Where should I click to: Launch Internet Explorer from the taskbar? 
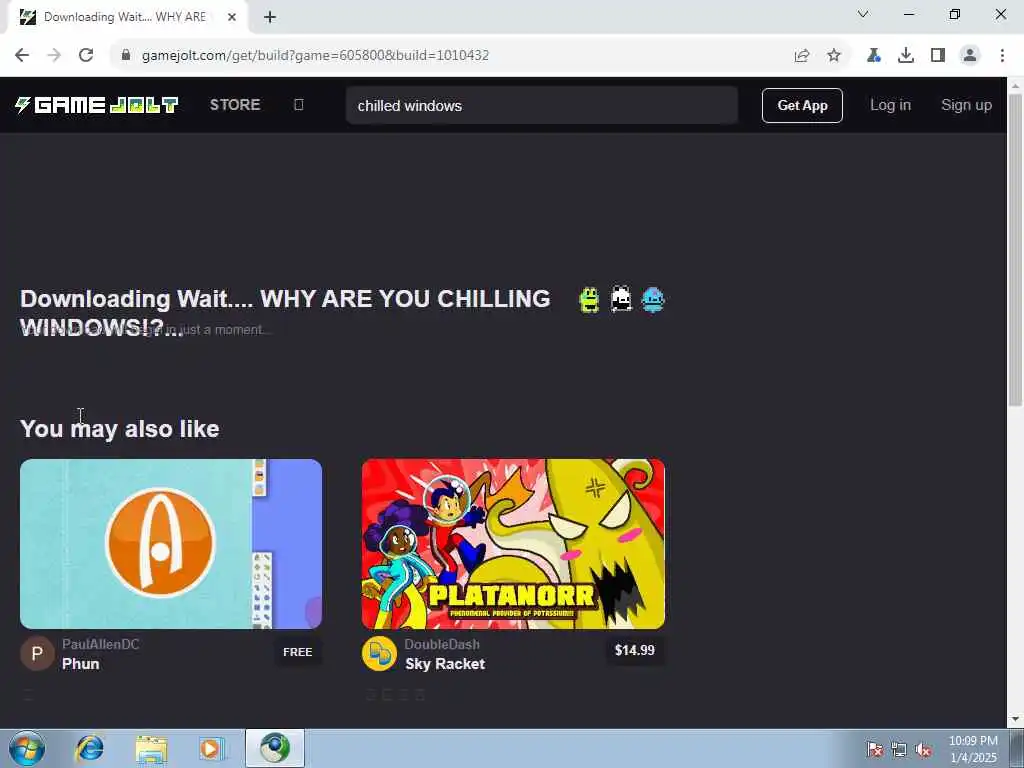point(89,748)
